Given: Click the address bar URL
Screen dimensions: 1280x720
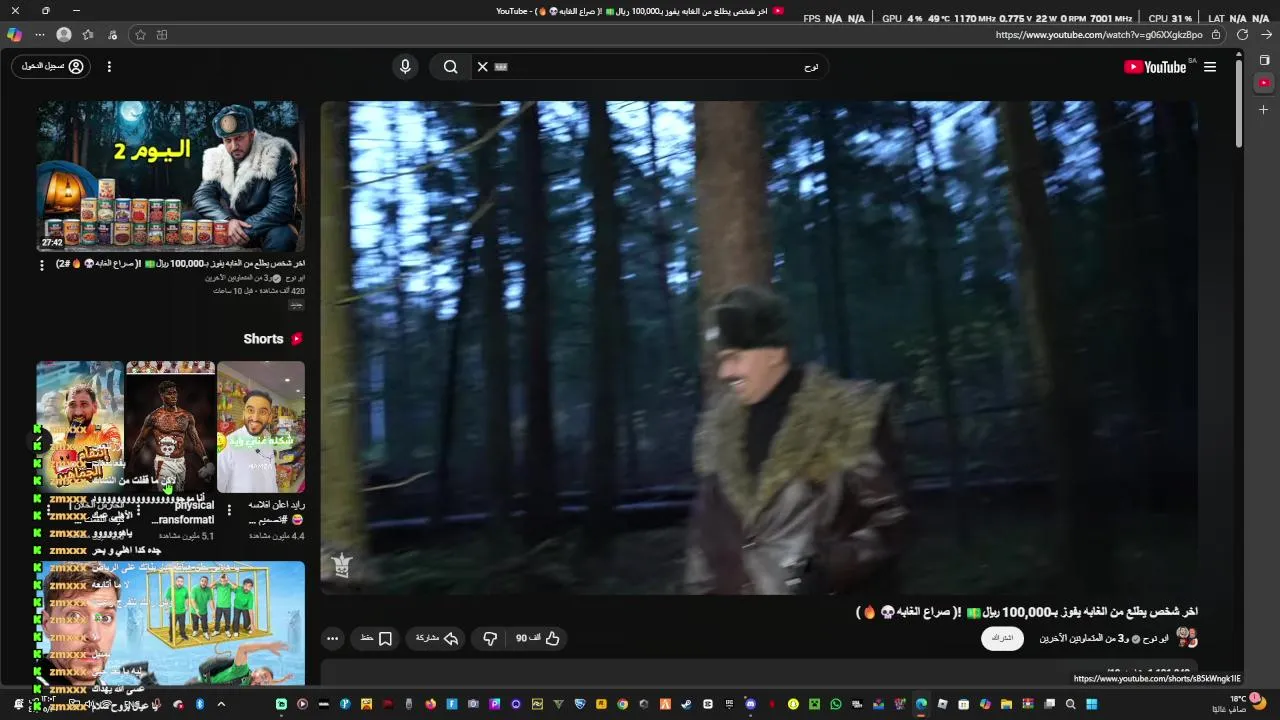Looking at the screenshot, I should pos(1099,34).
